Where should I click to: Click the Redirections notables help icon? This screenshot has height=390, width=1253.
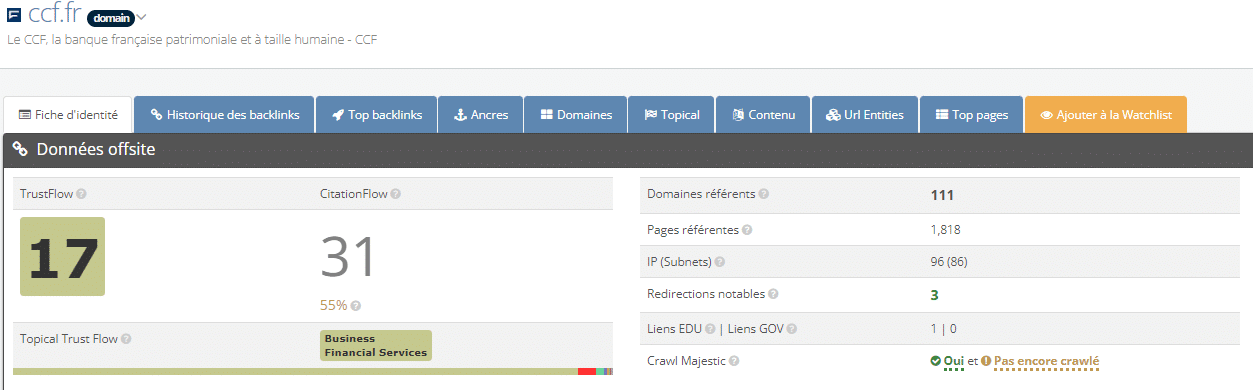tap(773, 294)
